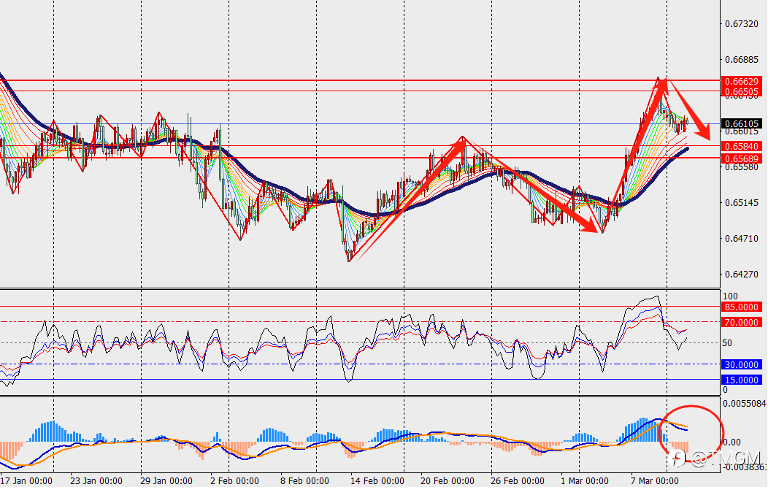The image size is (770, 490).
Task: Click the 0.00 MACD scale label
Action: (x=732, y=443)
